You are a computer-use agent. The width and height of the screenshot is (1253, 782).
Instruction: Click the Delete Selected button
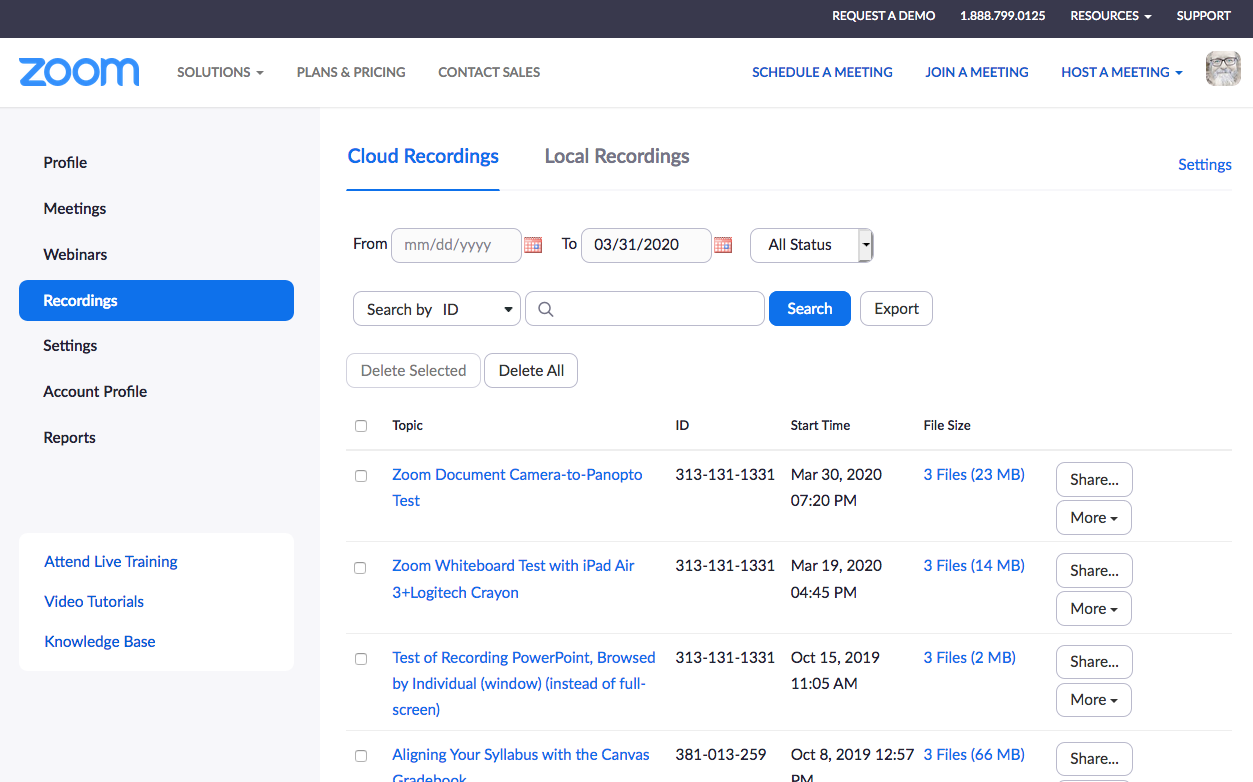[413, 371]
